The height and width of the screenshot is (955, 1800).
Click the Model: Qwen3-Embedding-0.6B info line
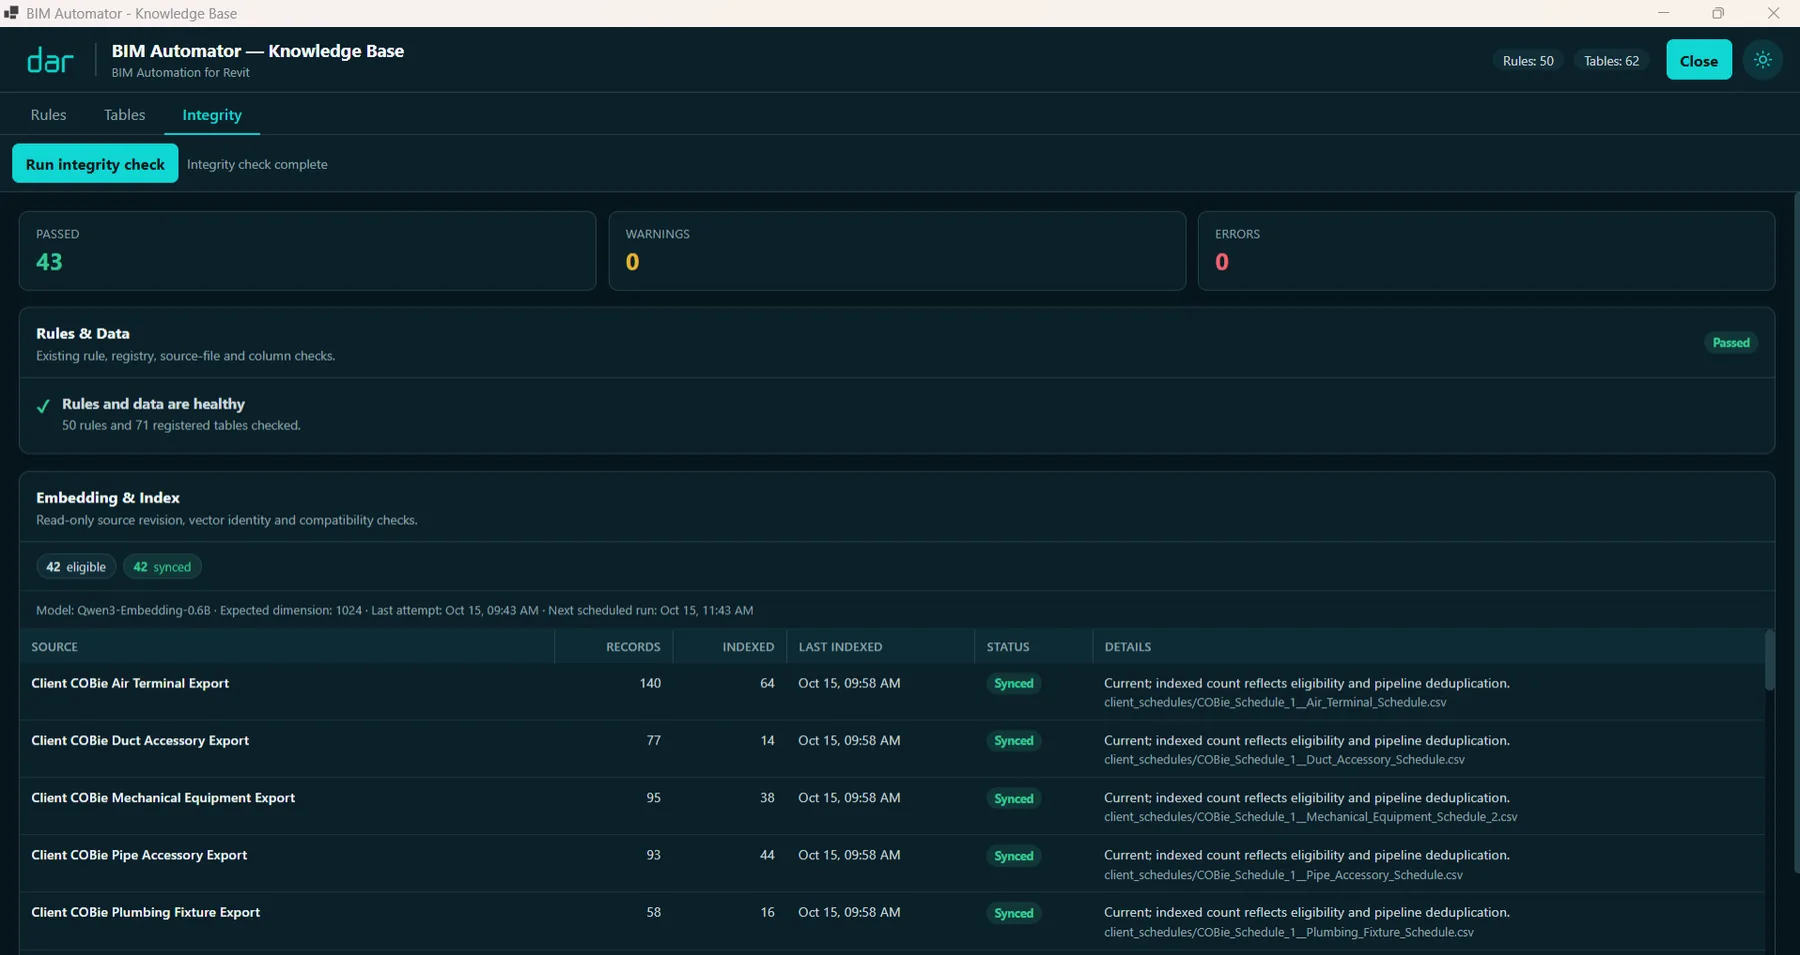(x=394, y=610)
